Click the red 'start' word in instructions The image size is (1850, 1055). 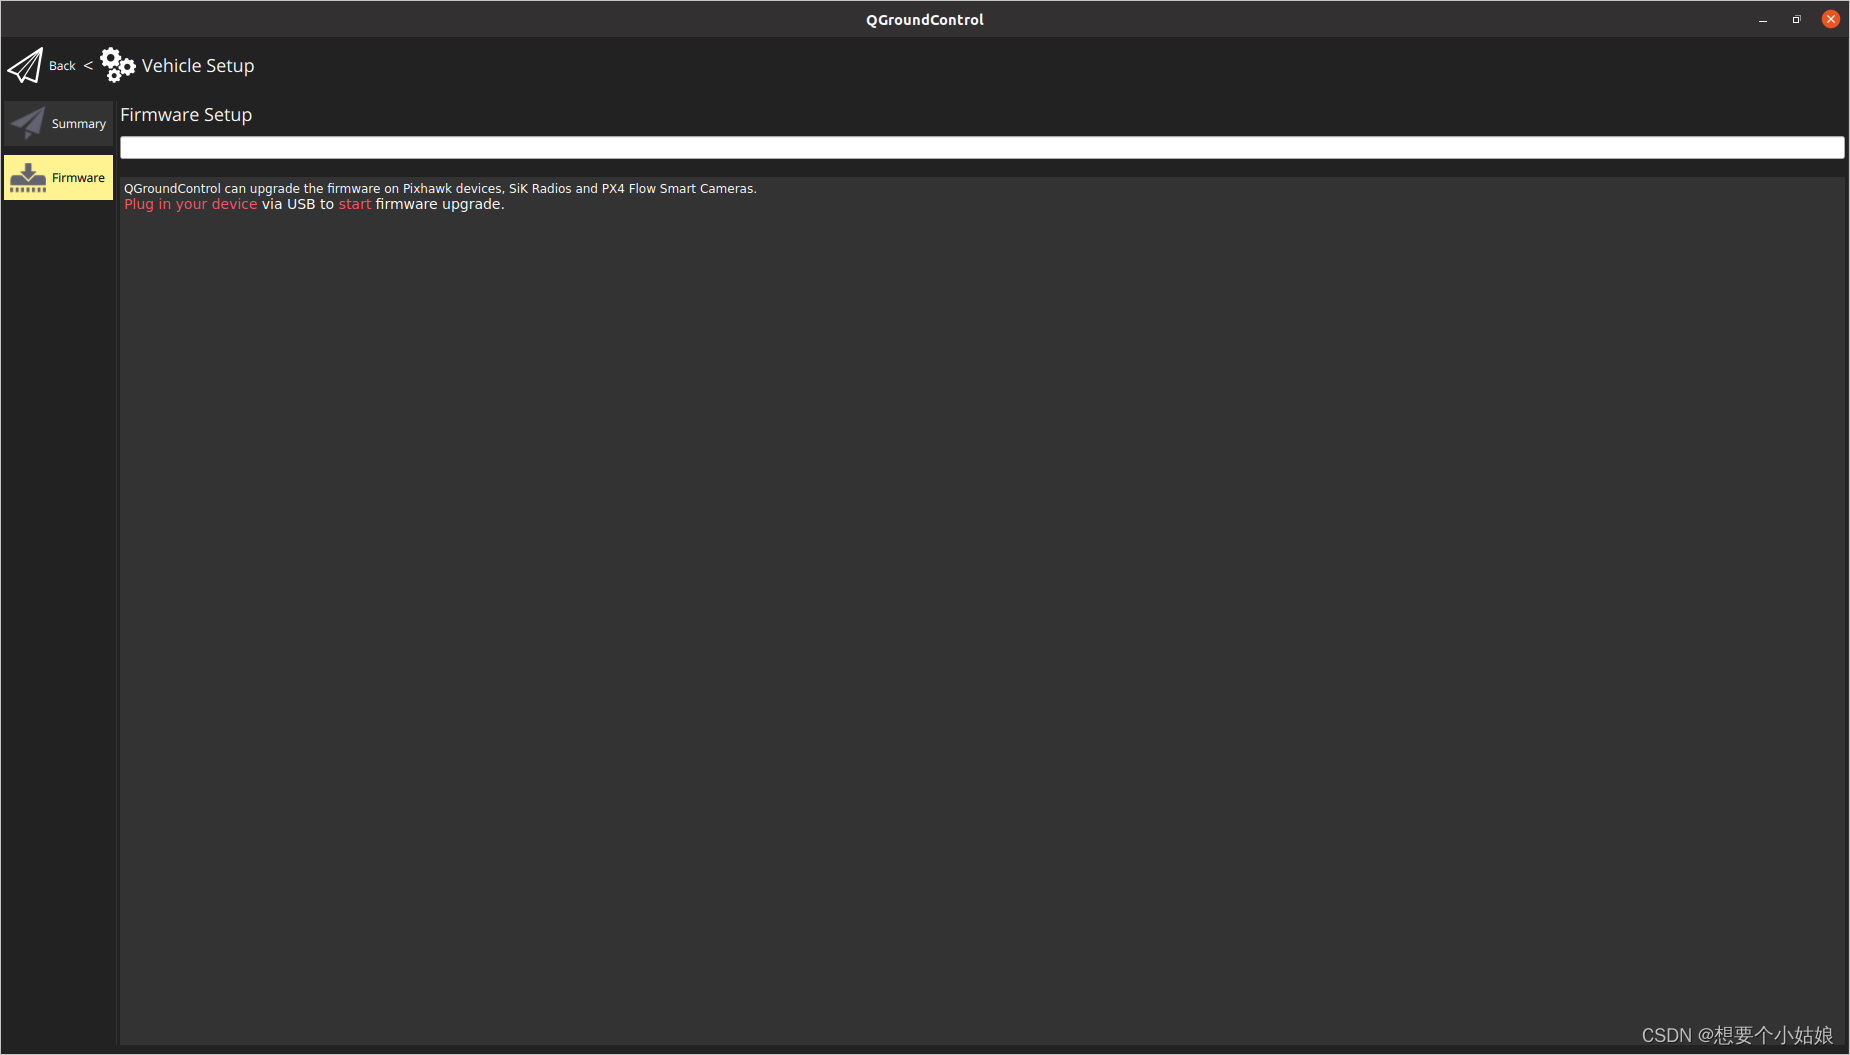coord(355,204)
